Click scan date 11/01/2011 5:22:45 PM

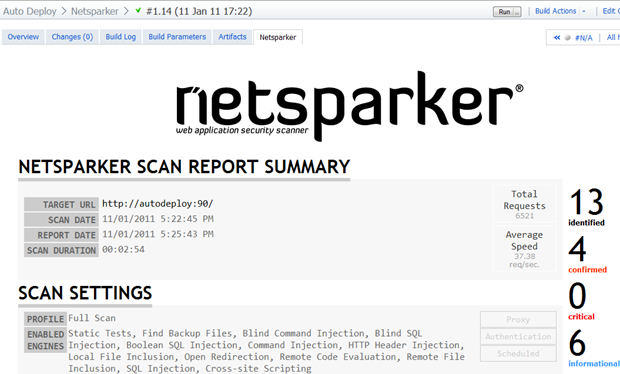tap(158, 219)
